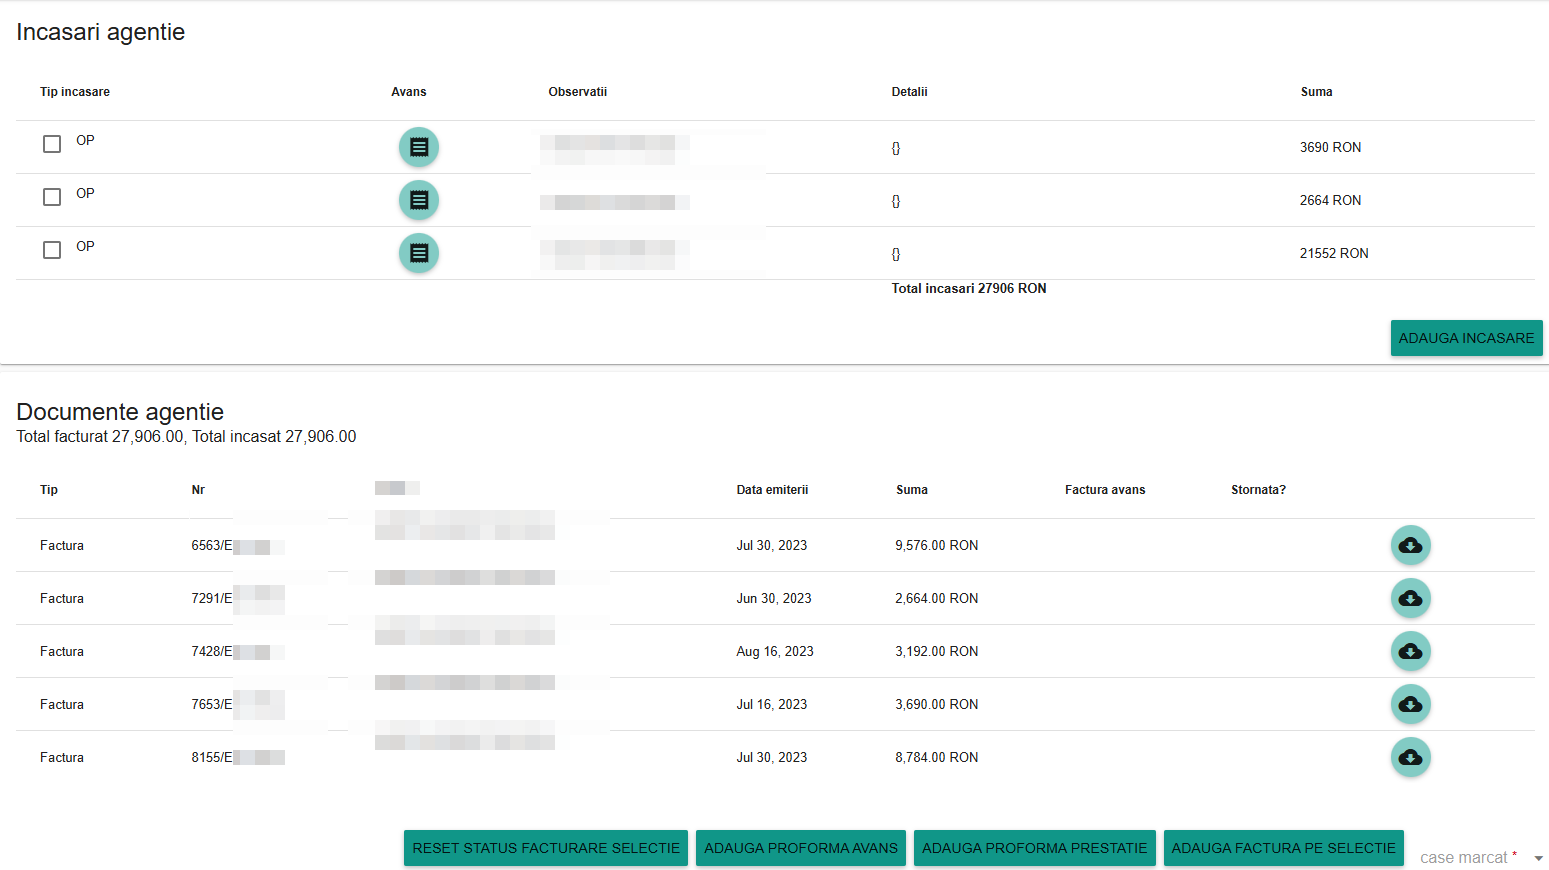Select the 21552 RON amount cell
1549x870 pixels.
[x=1334, y=253]
